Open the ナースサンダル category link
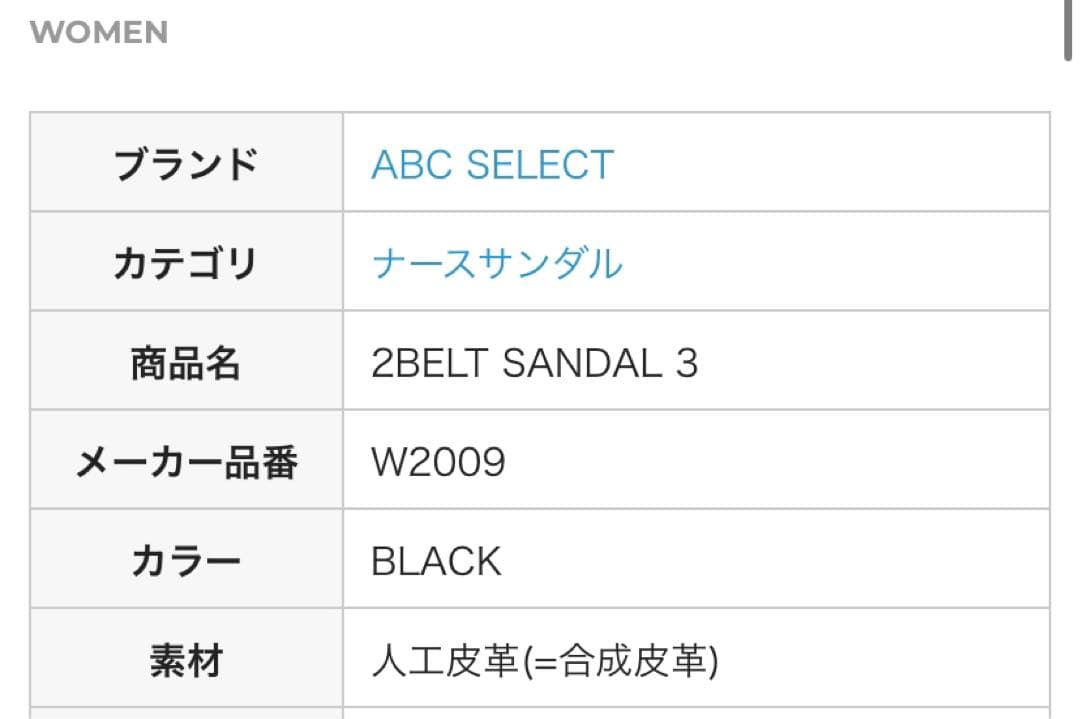The height and width of the screenshot is (719, 1080). [x=497, y=263]
